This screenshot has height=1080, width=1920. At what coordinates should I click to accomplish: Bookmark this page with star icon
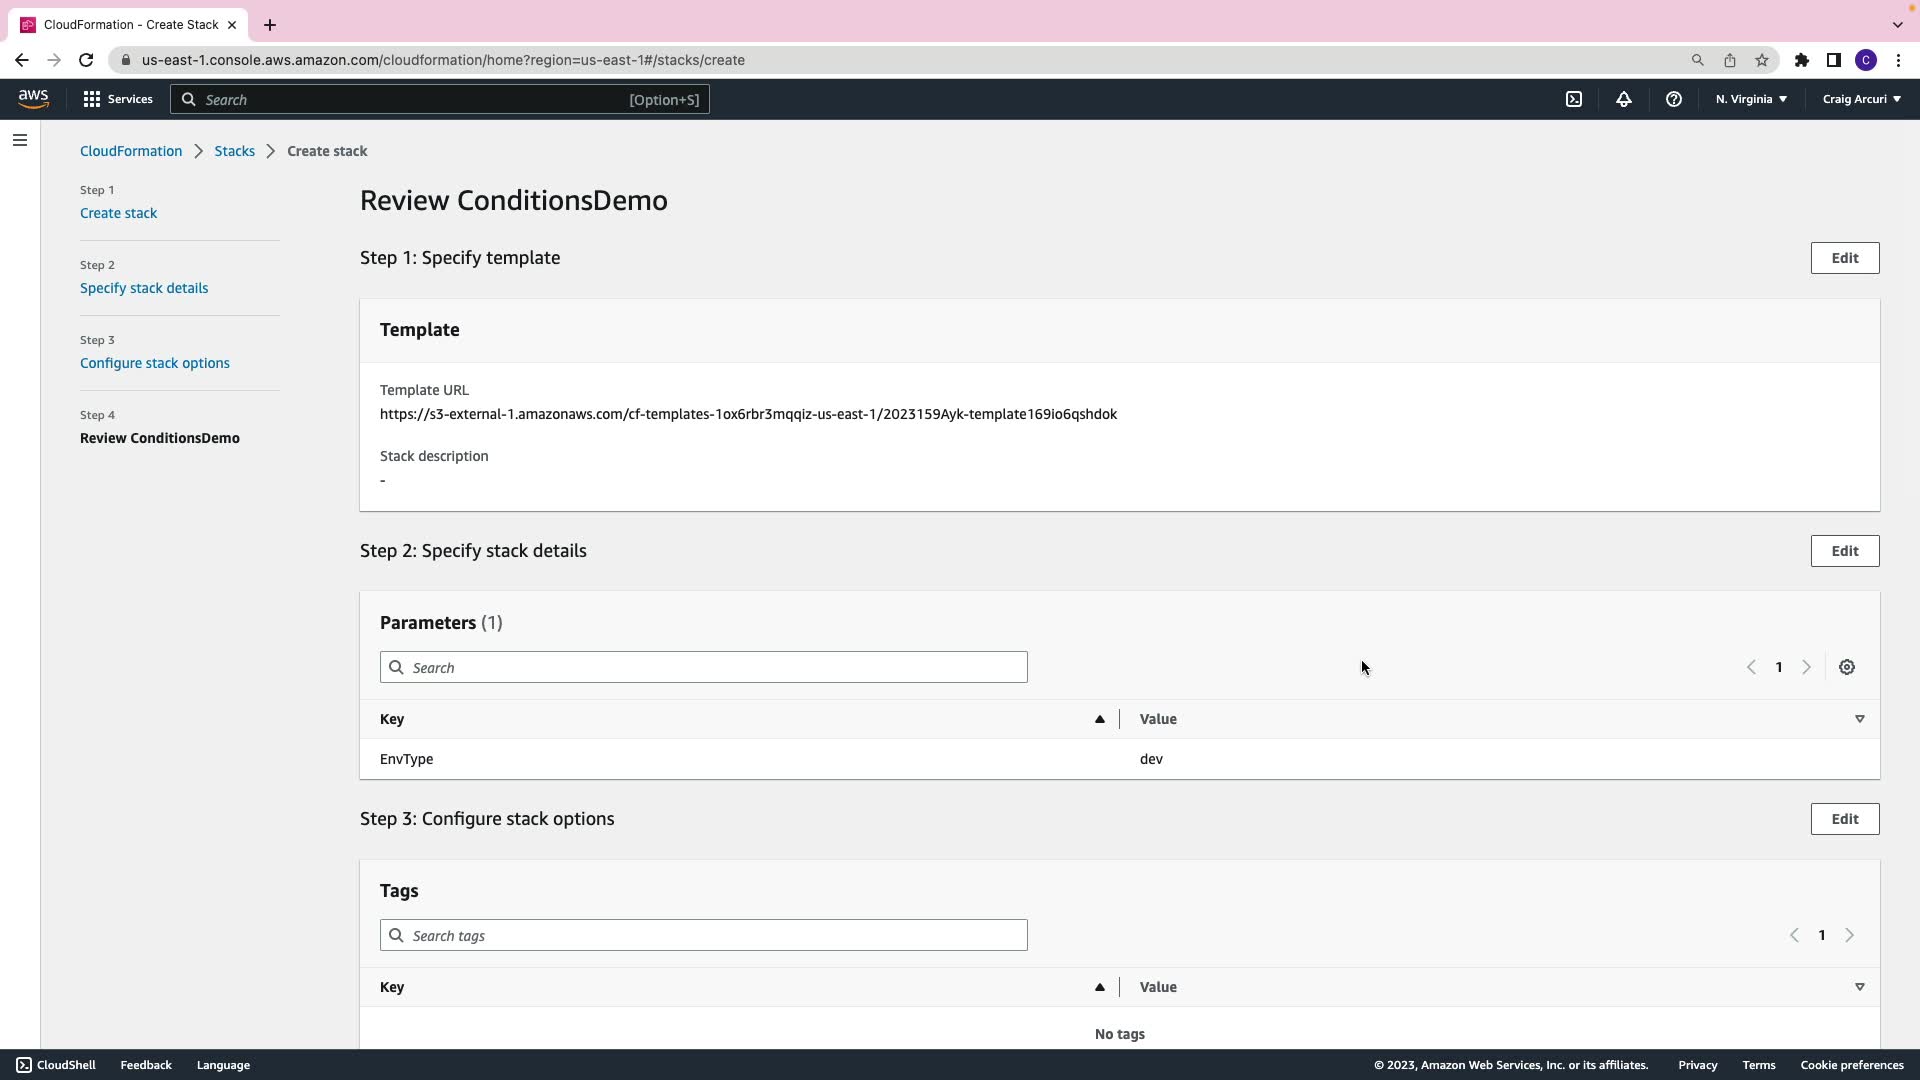pyautogui.click(x=1762, y=60)
